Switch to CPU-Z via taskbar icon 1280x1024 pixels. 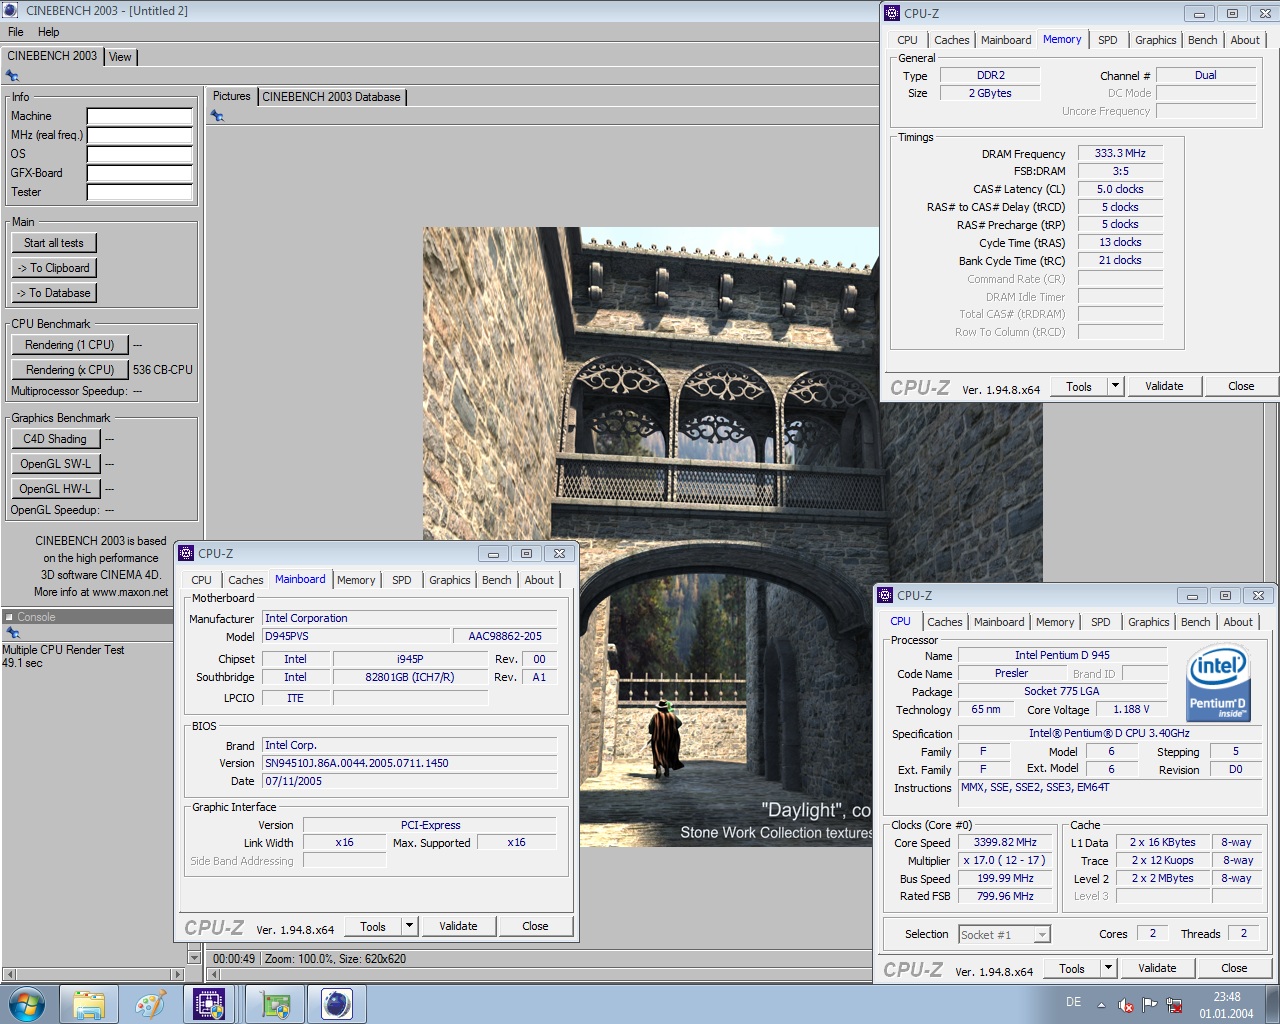tap(209, 1004)
